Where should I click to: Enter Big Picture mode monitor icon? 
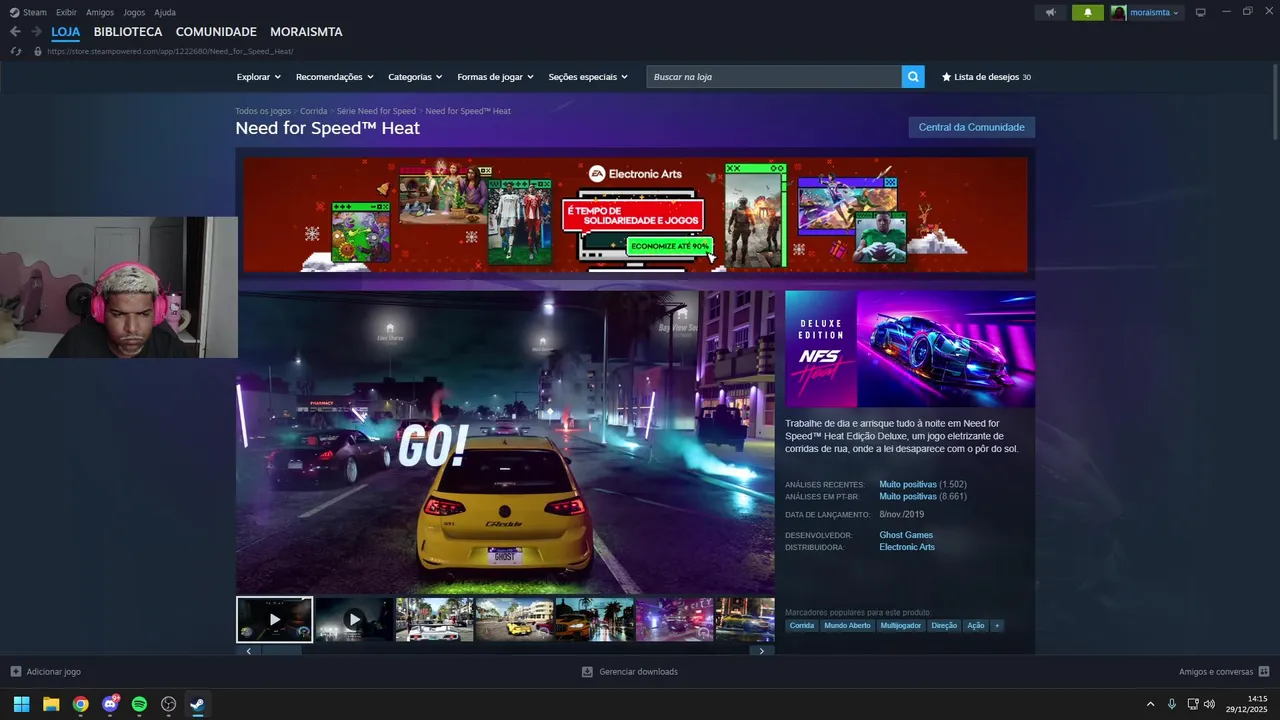point(1201,13)
